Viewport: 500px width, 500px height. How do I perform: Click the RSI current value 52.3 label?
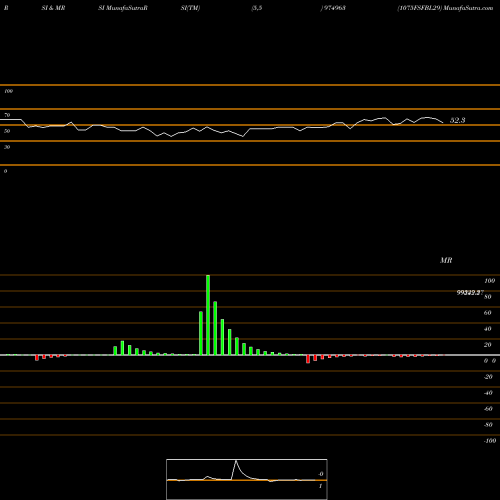pyautogui.click(x=457, y=120)
